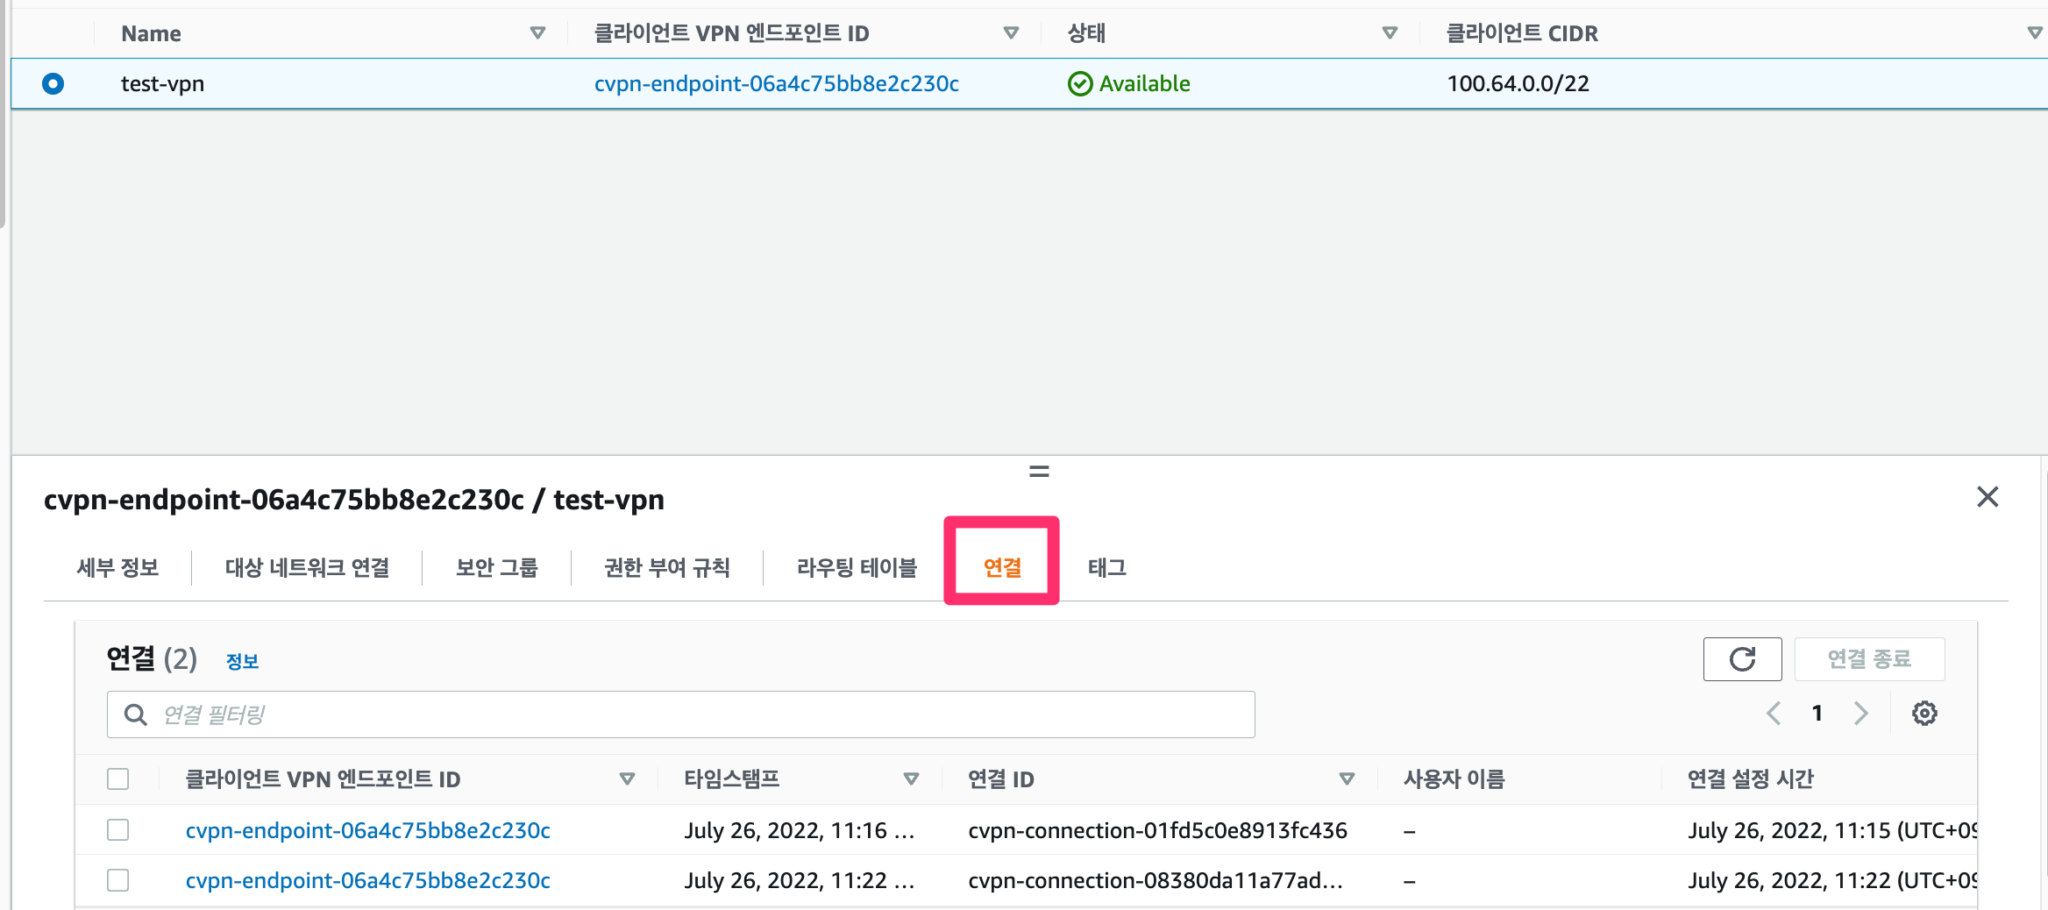
Task: Open the Name column sort dropdown
Action: pyautogui.click(x=538, y=32)
